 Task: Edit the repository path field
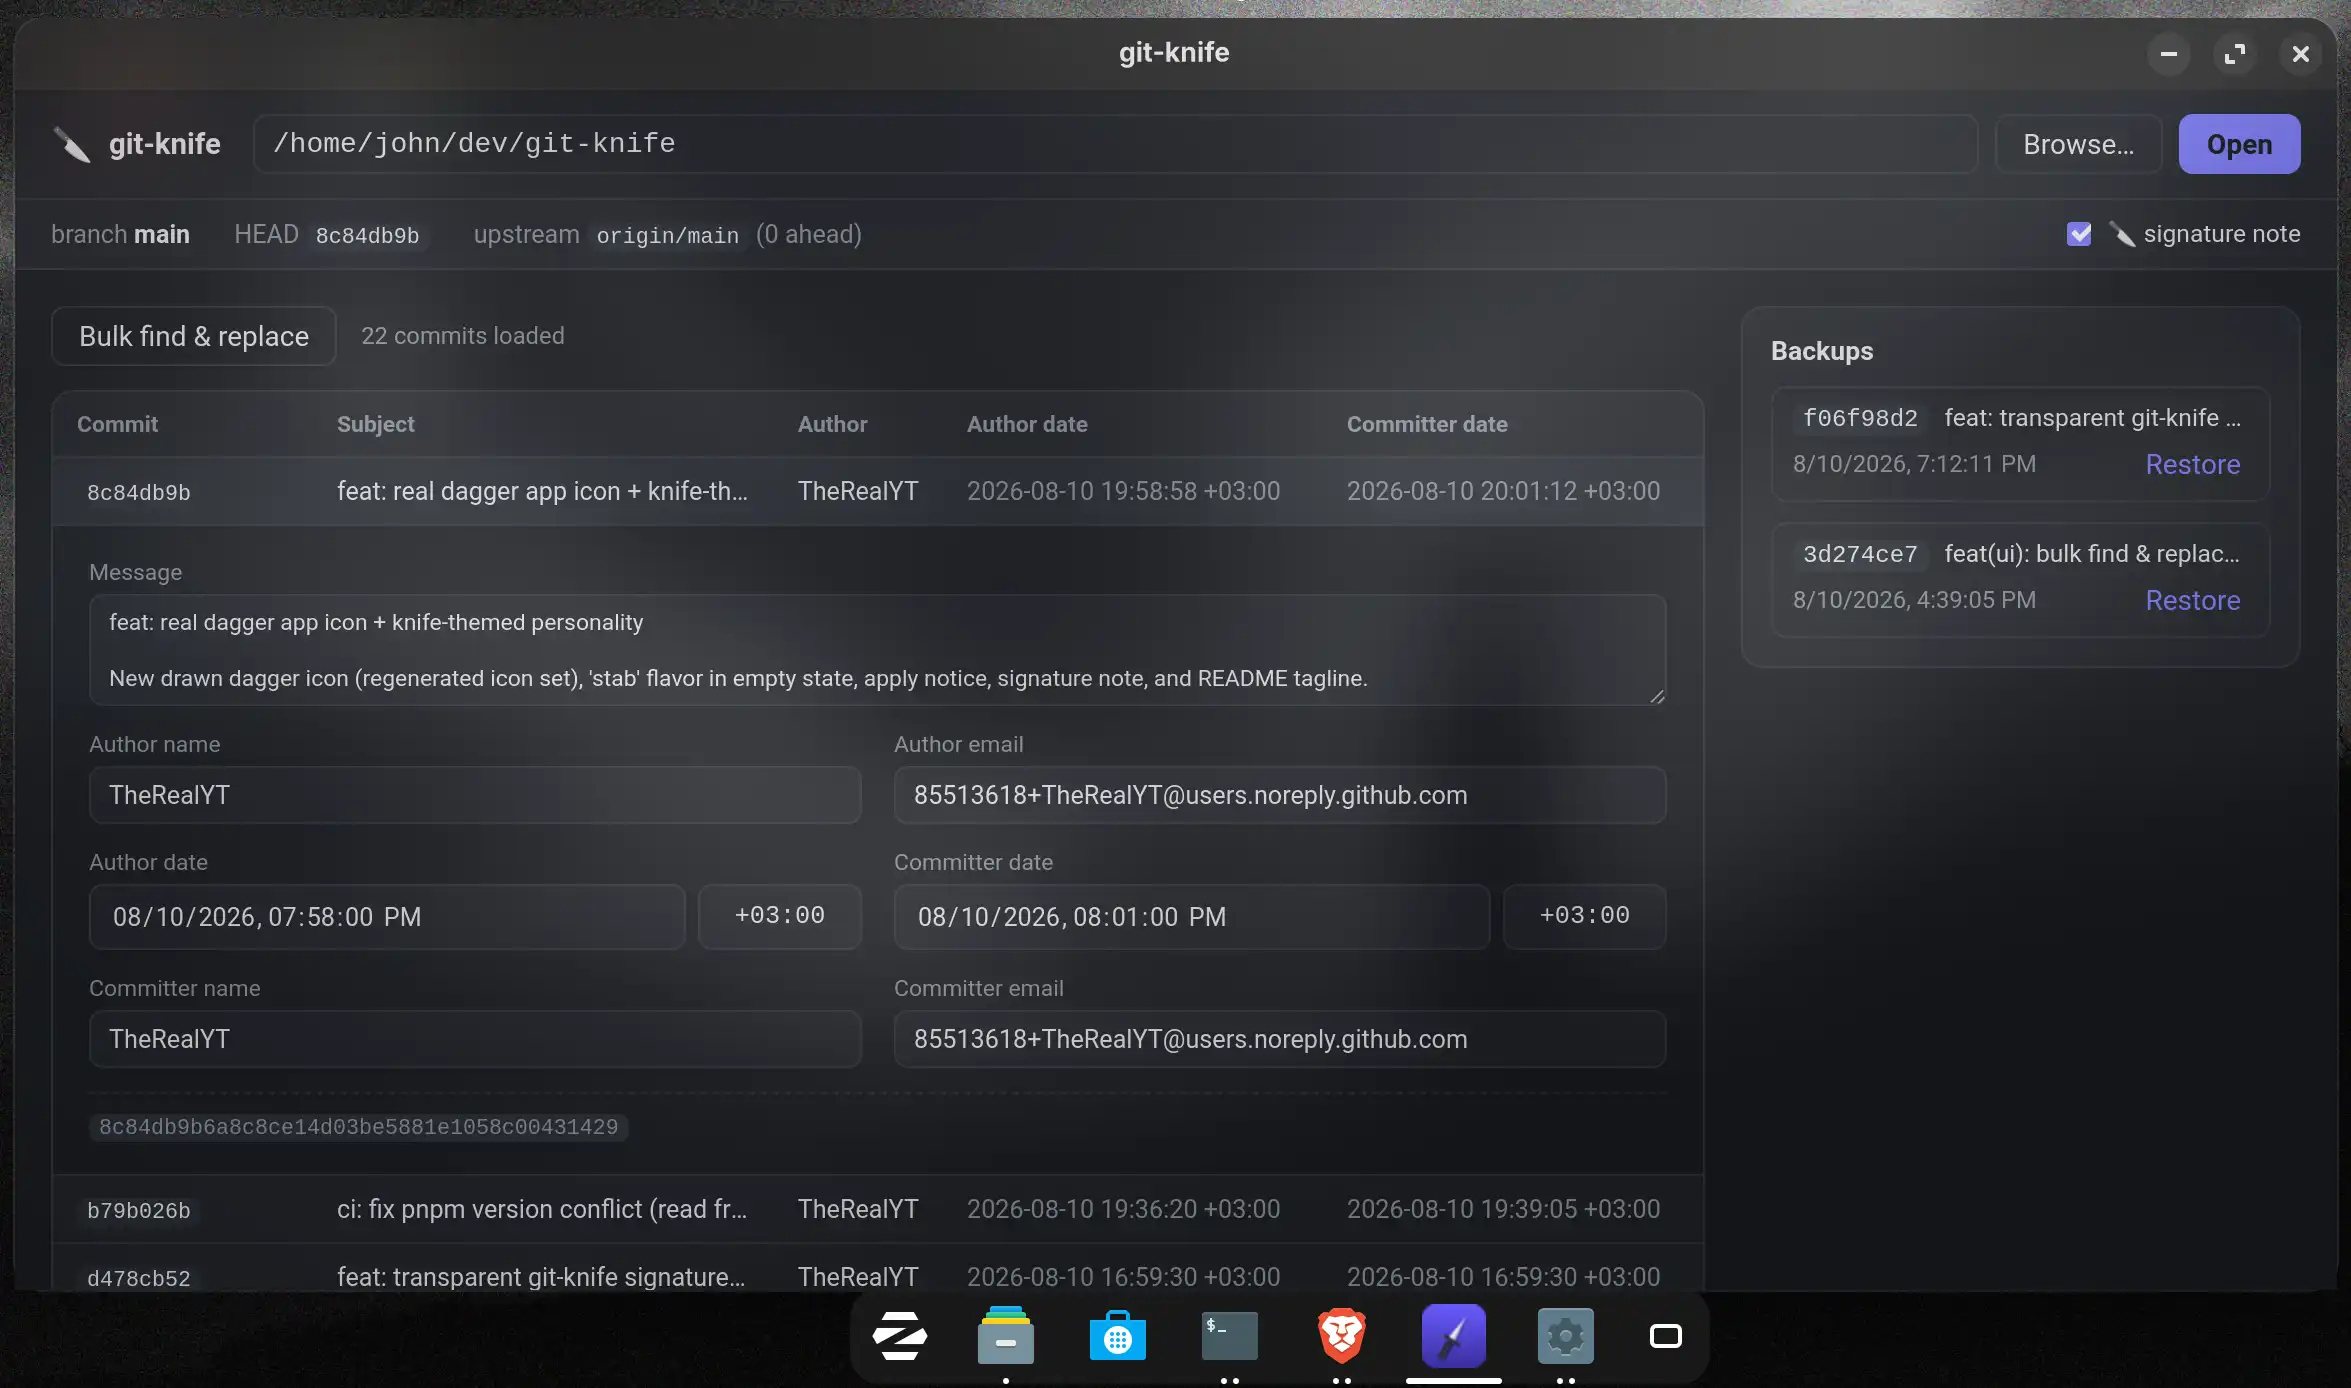pyautogui.click(x=1116, y=144)
